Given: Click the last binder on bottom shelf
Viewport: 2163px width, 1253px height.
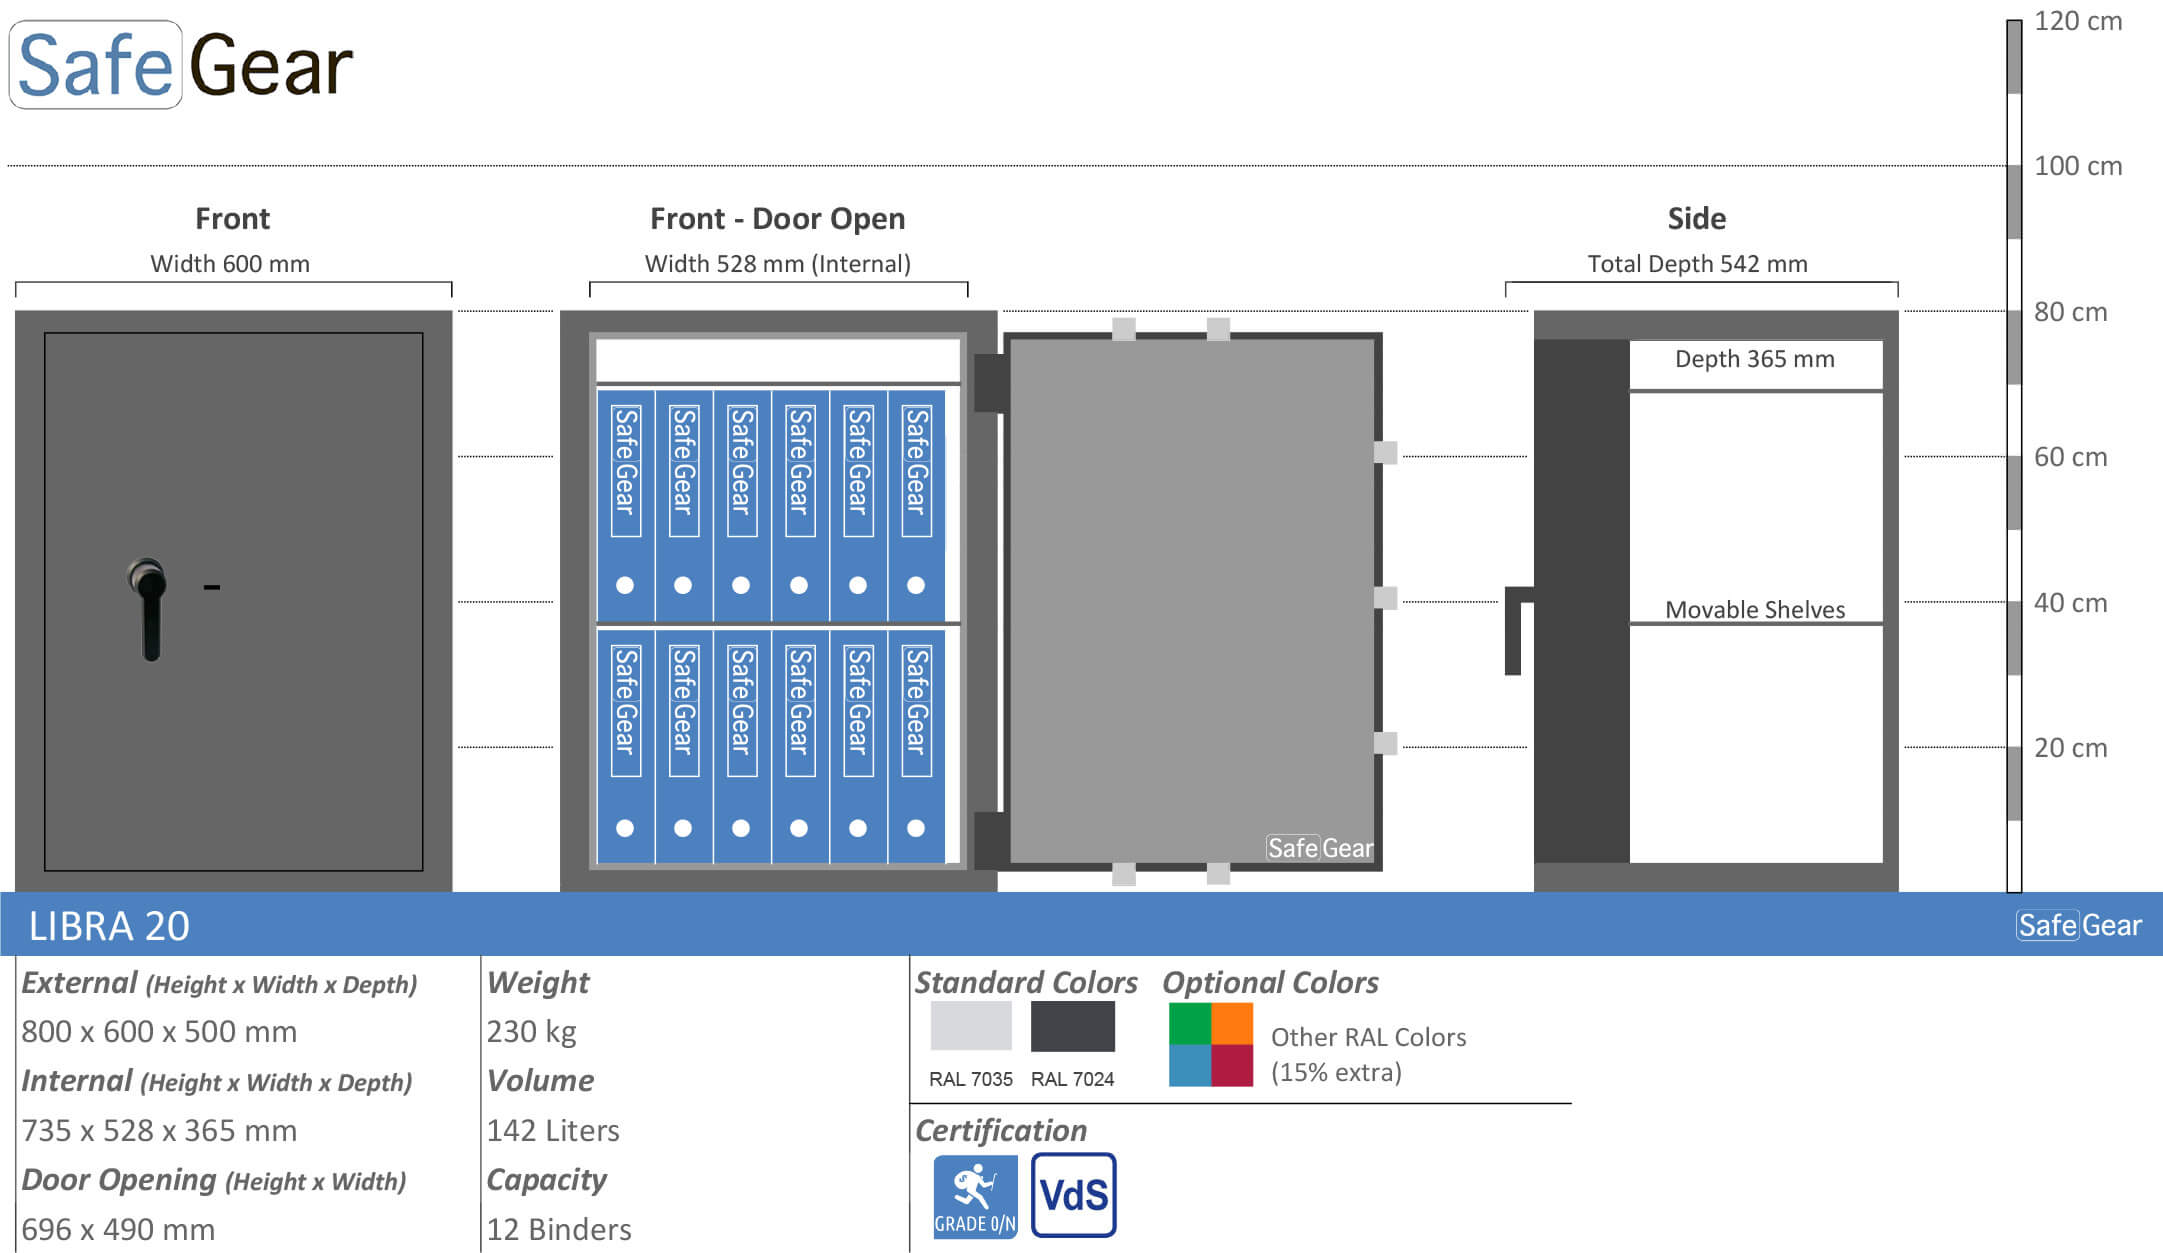Looking at the screenshot, I should [916, 746].
